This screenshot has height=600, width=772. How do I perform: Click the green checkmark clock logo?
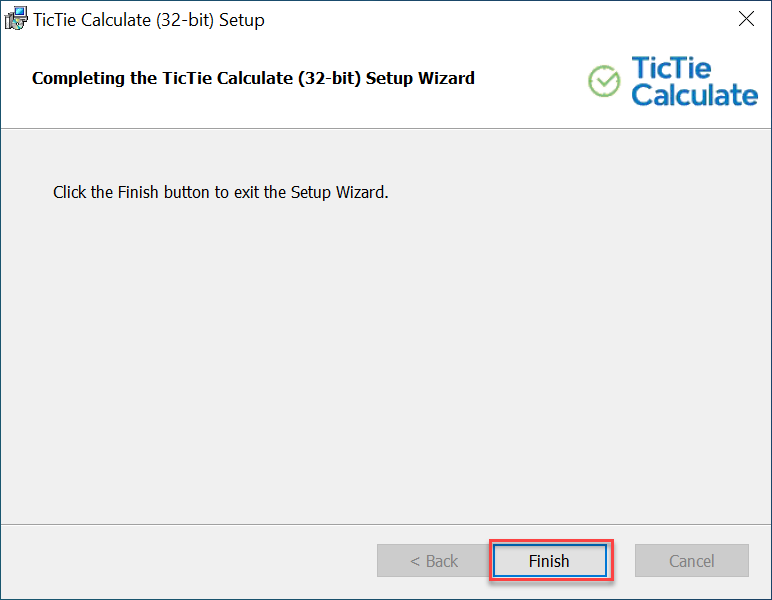(x=604, y=81)
